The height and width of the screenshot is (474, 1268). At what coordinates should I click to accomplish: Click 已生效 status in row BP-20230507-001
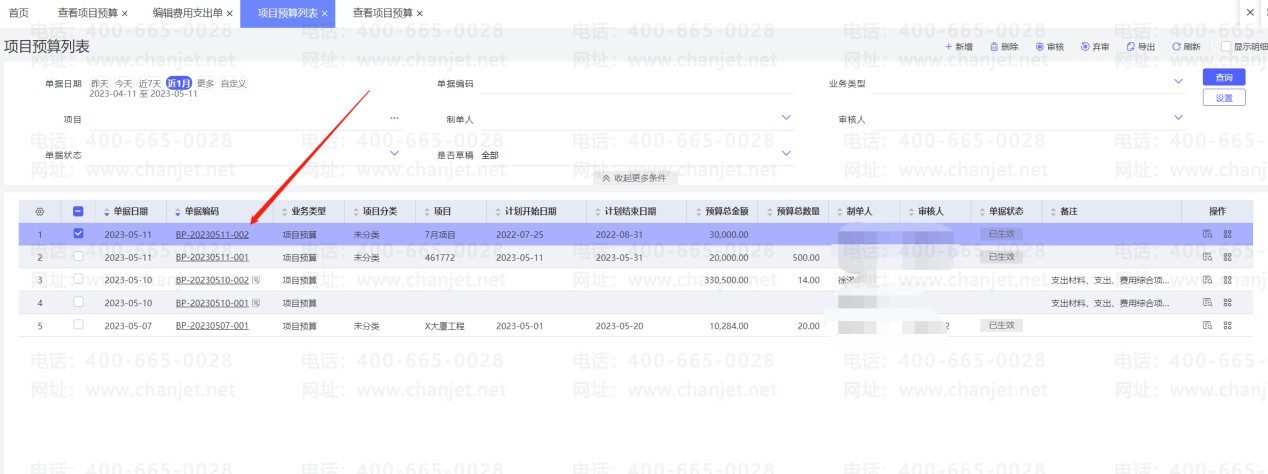click(1001, 325)
